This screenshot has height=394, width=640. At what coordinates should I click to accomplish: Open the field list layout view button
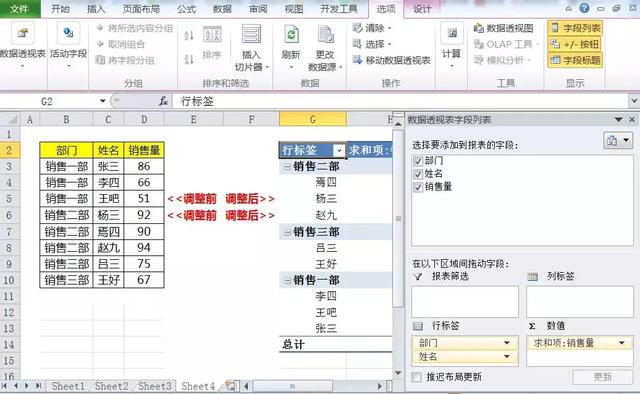point(618,141)
